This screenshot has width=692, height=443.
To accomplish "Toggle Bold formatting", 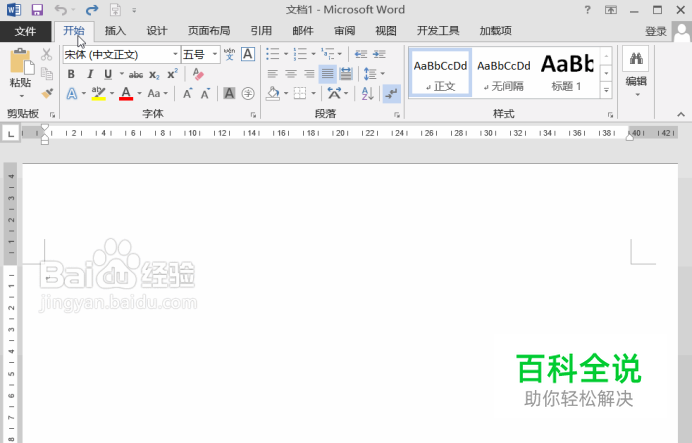I will click(71, 74).
